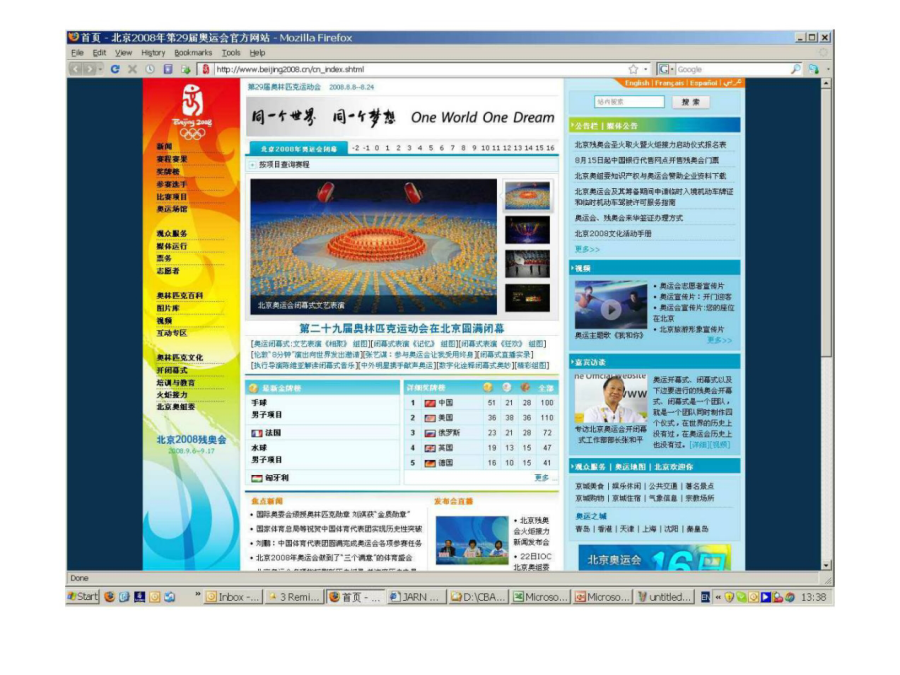Click the Germany flag in medal table
The image size is (900, 675).
tap(430, 463)
